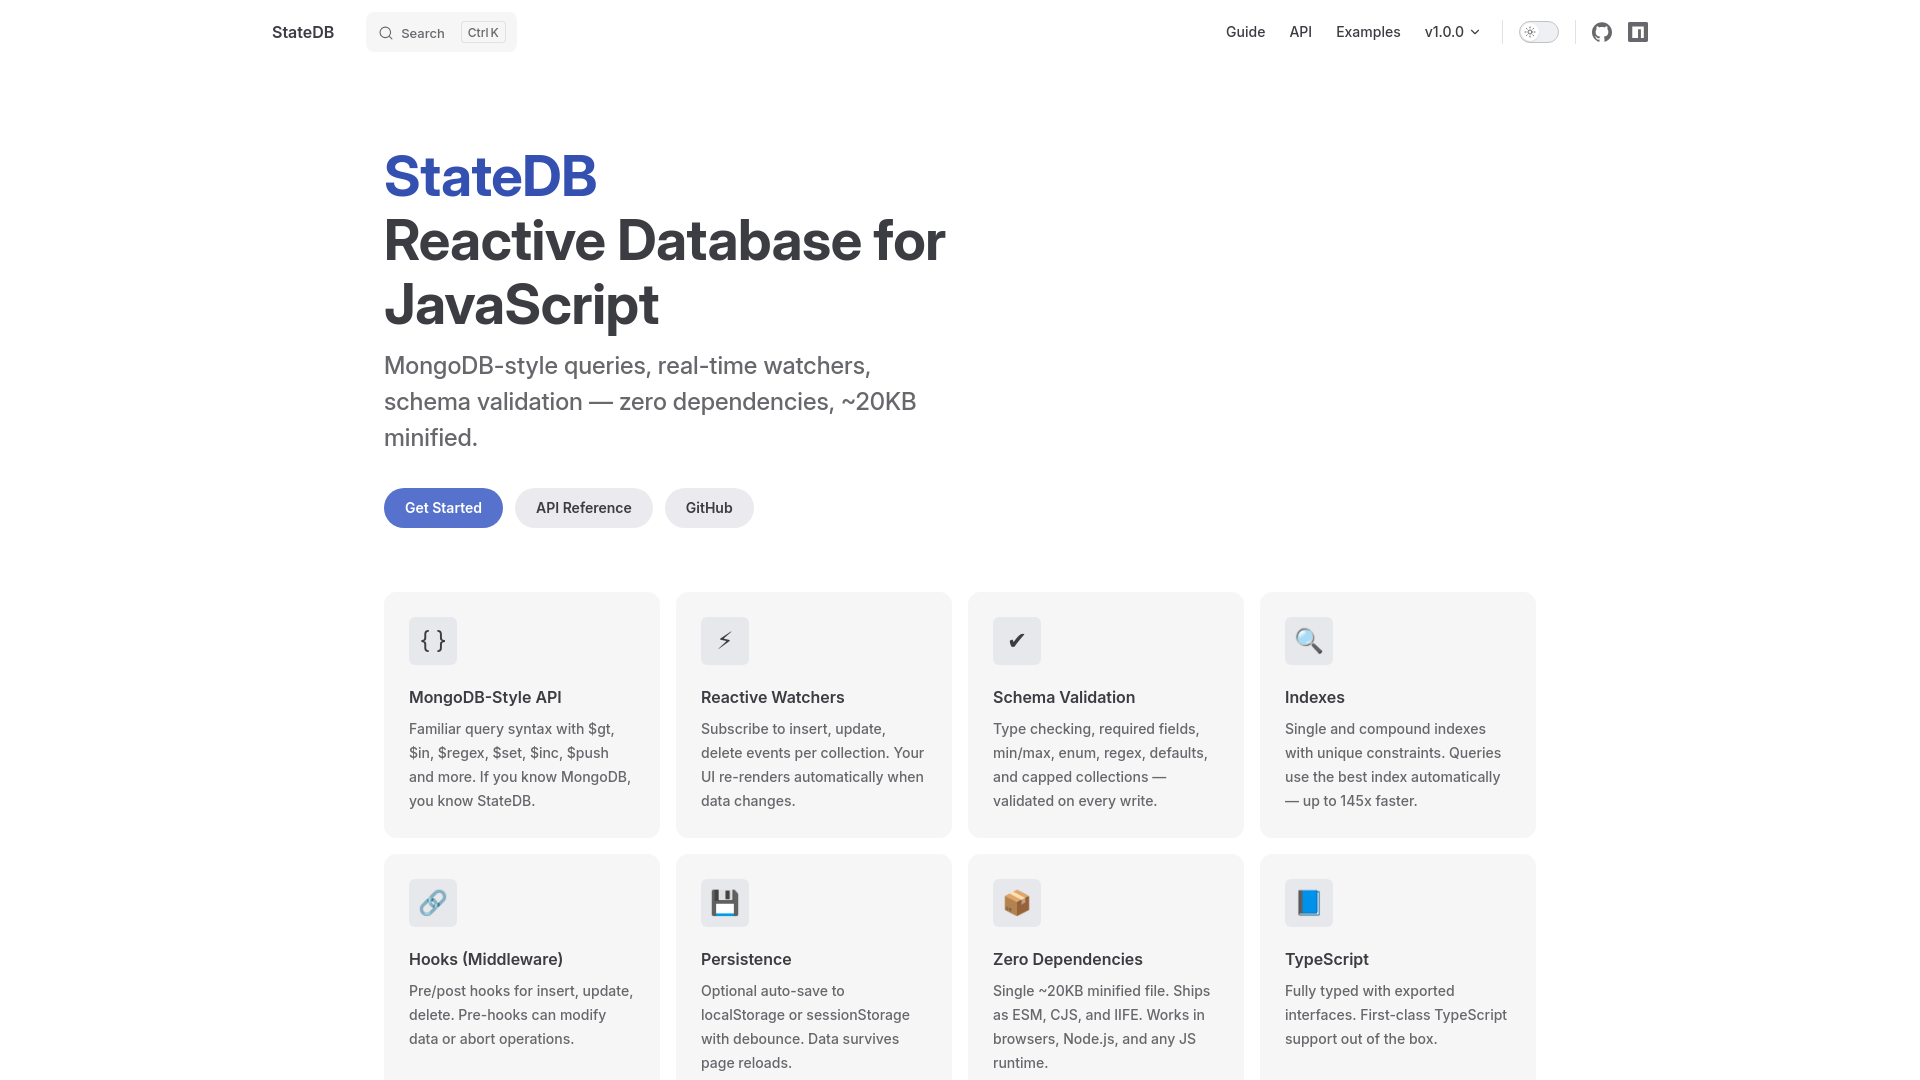Click the blue book TypeScript icon

click(1309, 903)
